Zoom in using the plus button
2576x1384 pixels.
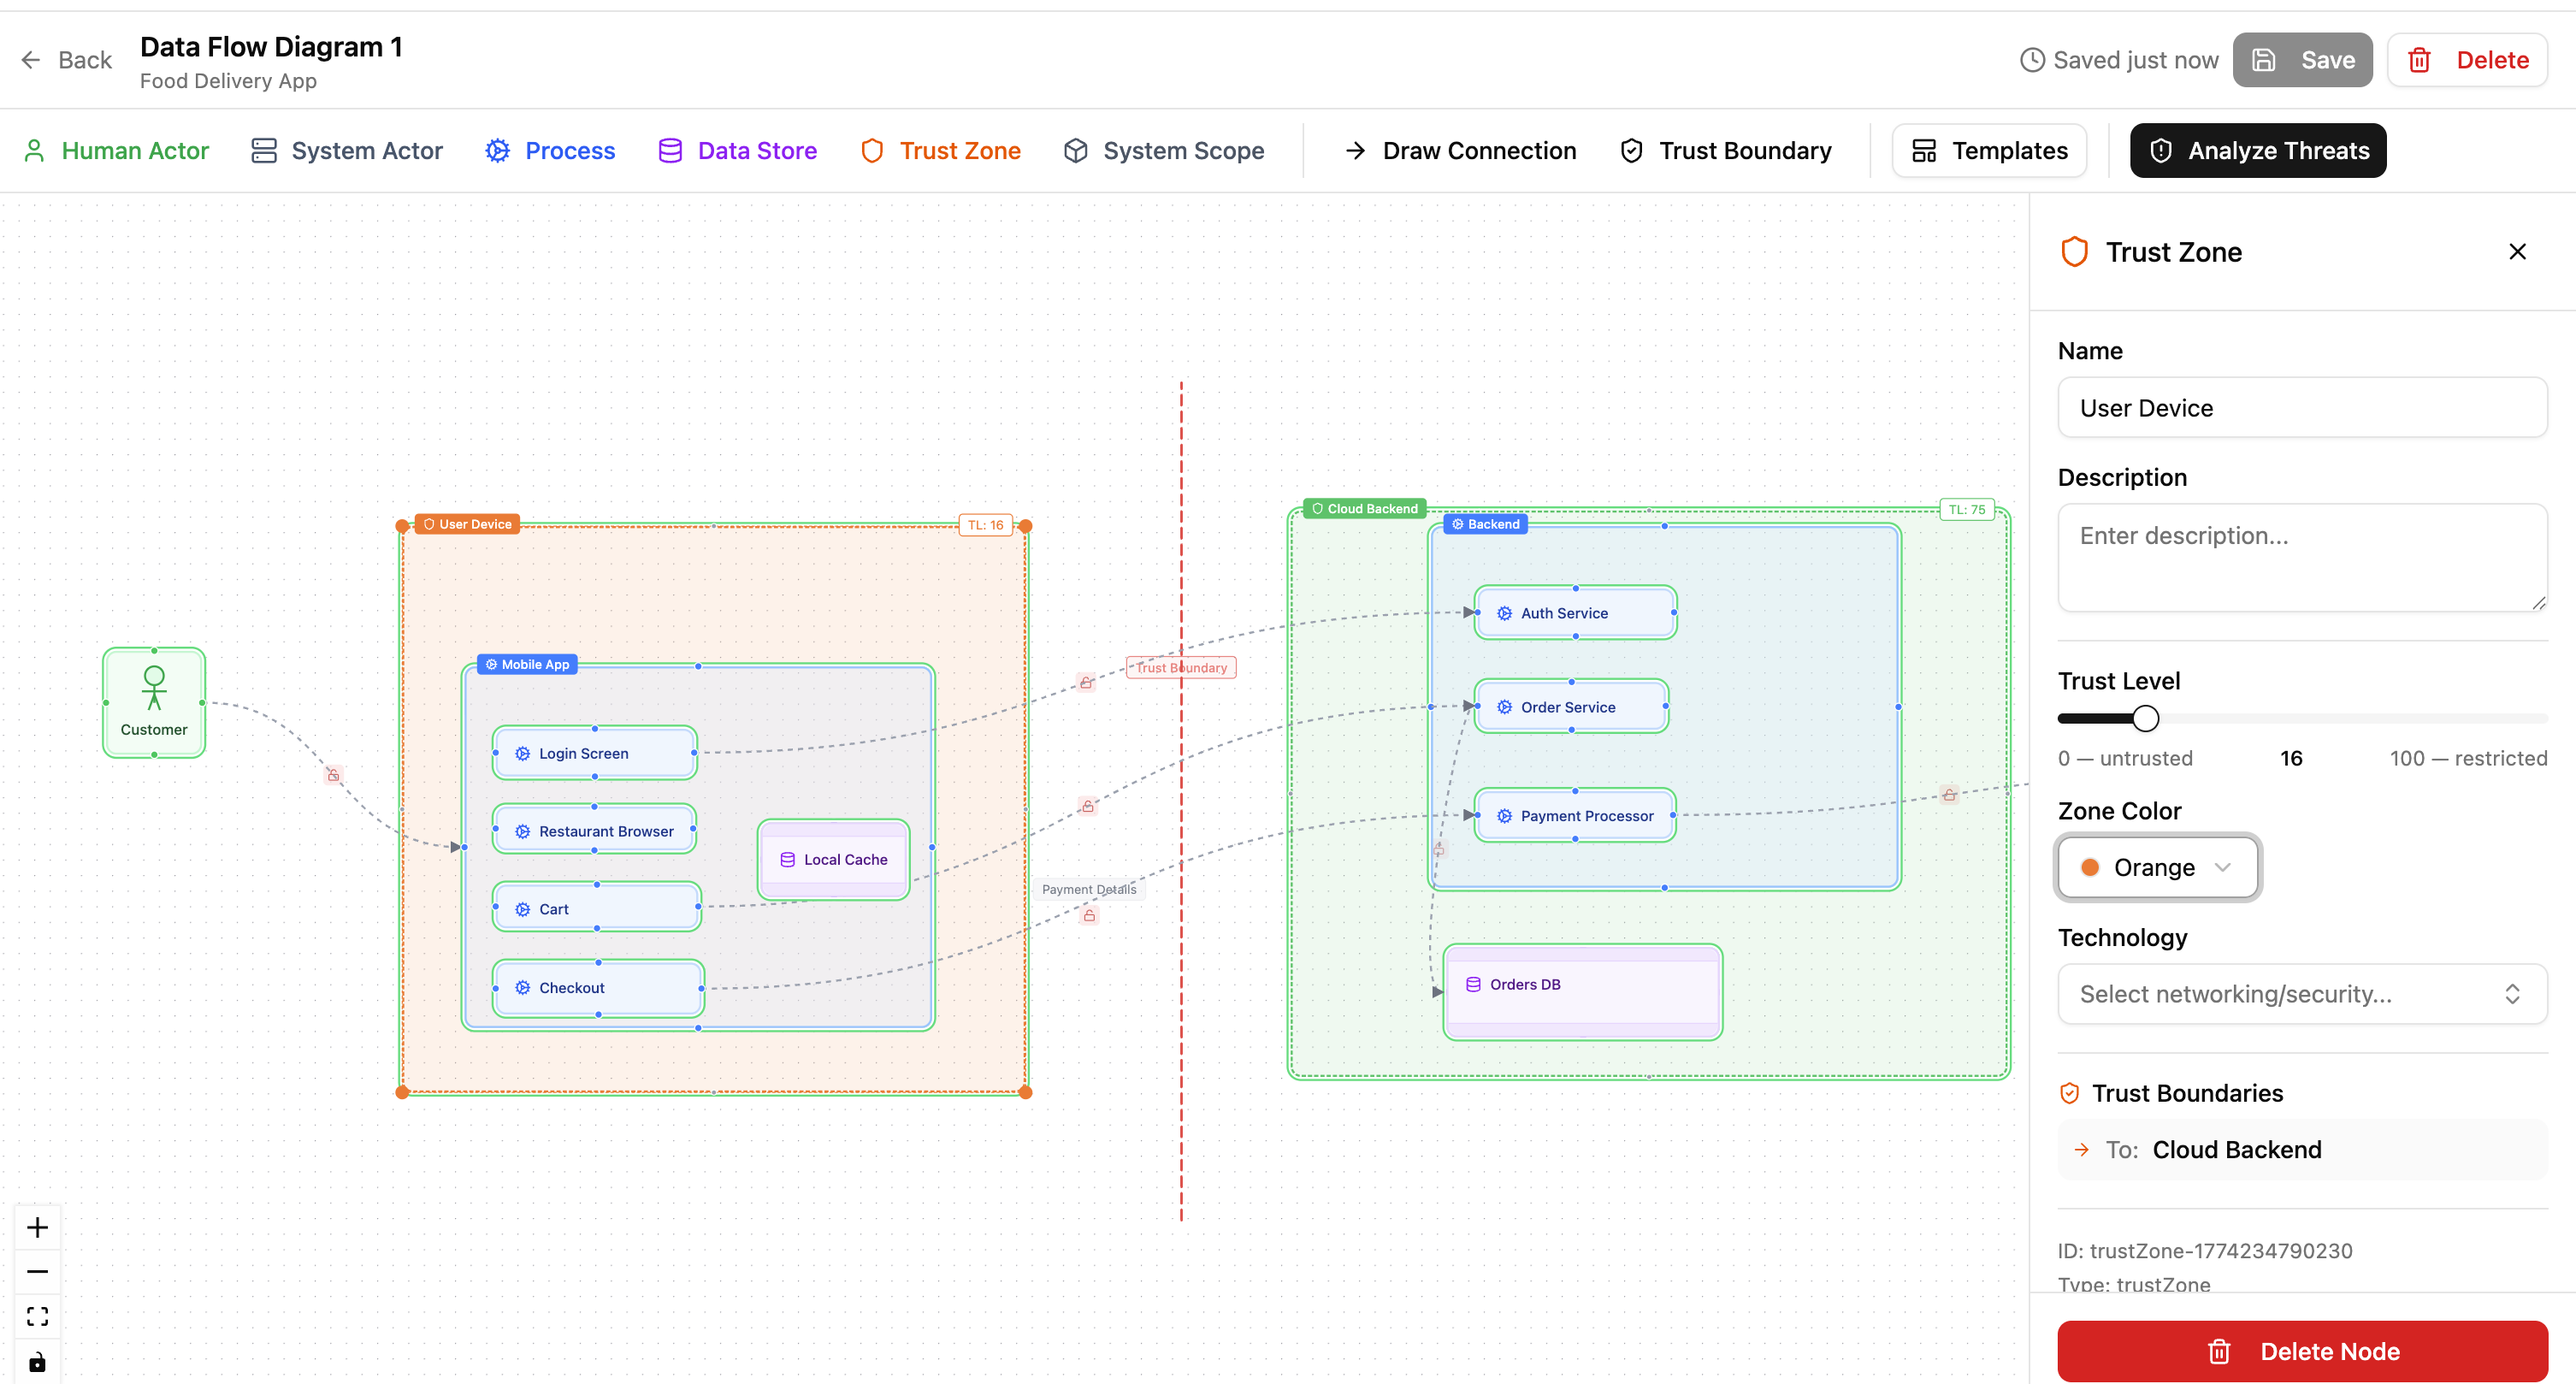pyautogui.click(x=37, y=1227)
